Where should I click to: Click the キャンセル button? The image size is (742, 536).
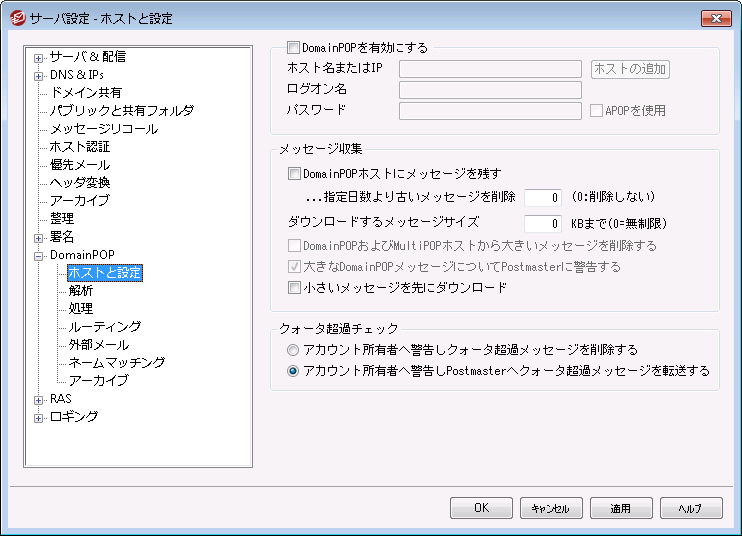coord(551,508)
